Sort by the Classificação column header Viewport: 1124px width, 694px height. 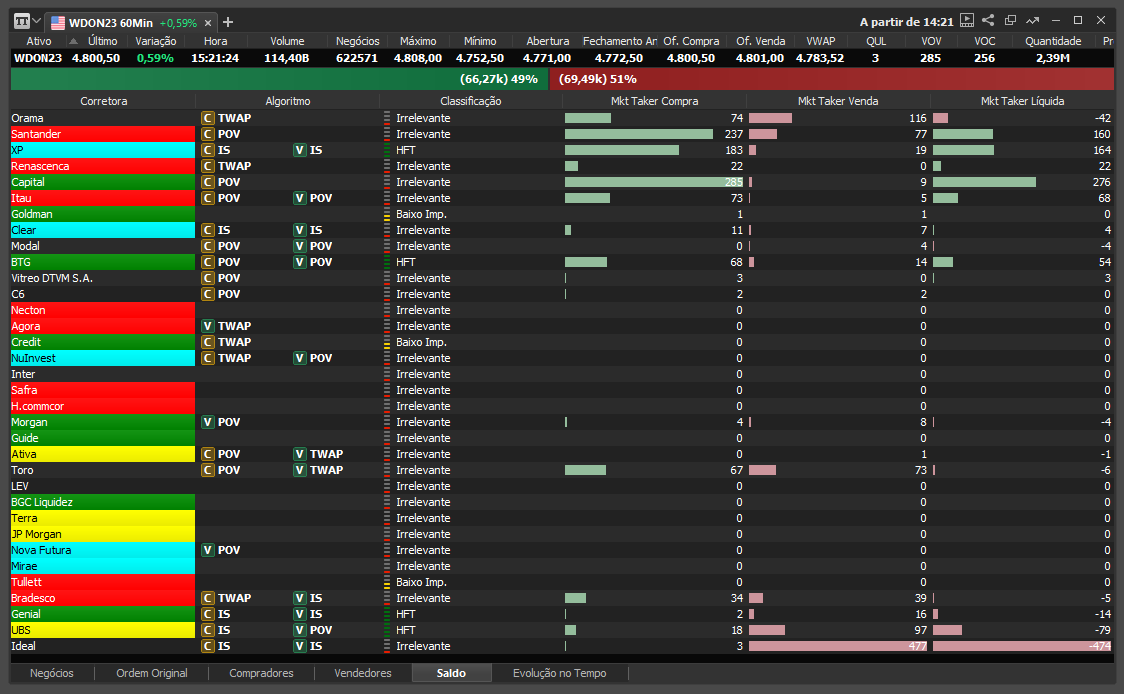pos(471,101)
